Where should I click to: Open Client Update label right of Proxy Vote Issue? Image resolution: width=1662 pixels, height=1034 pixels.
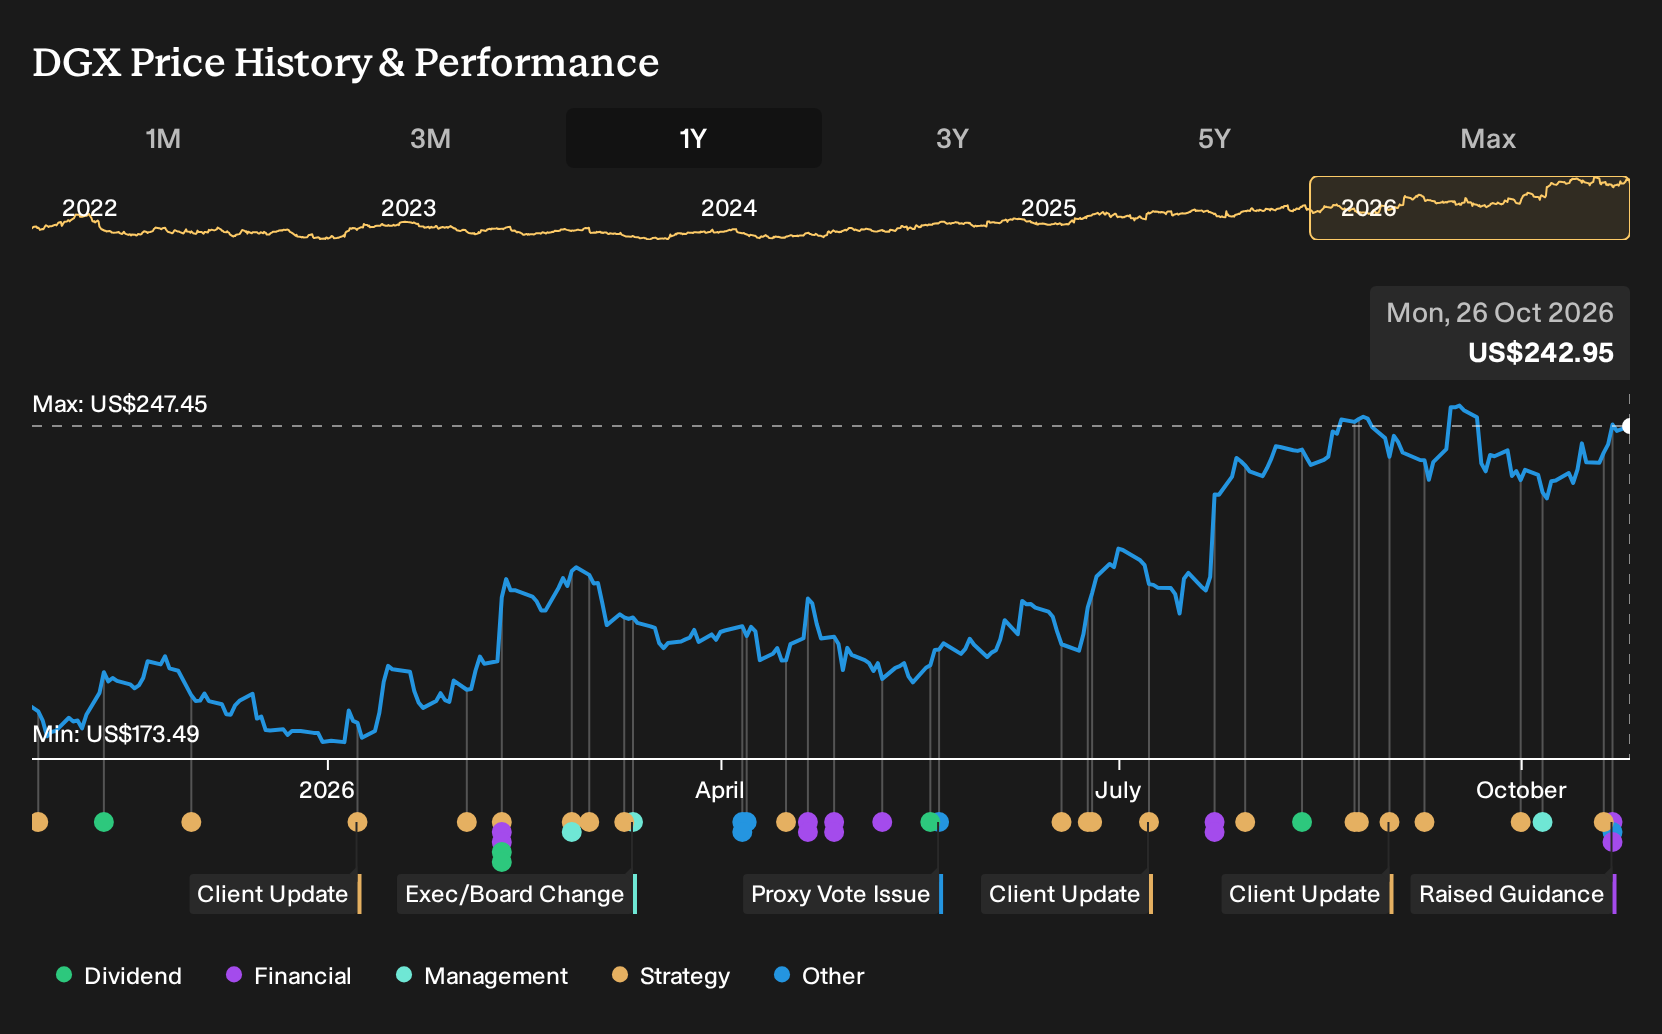tap(1067, 894)
